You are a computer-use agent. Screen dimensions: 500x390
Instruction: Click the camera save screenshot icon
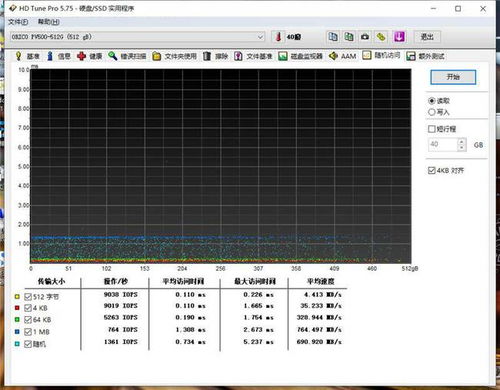365,37
